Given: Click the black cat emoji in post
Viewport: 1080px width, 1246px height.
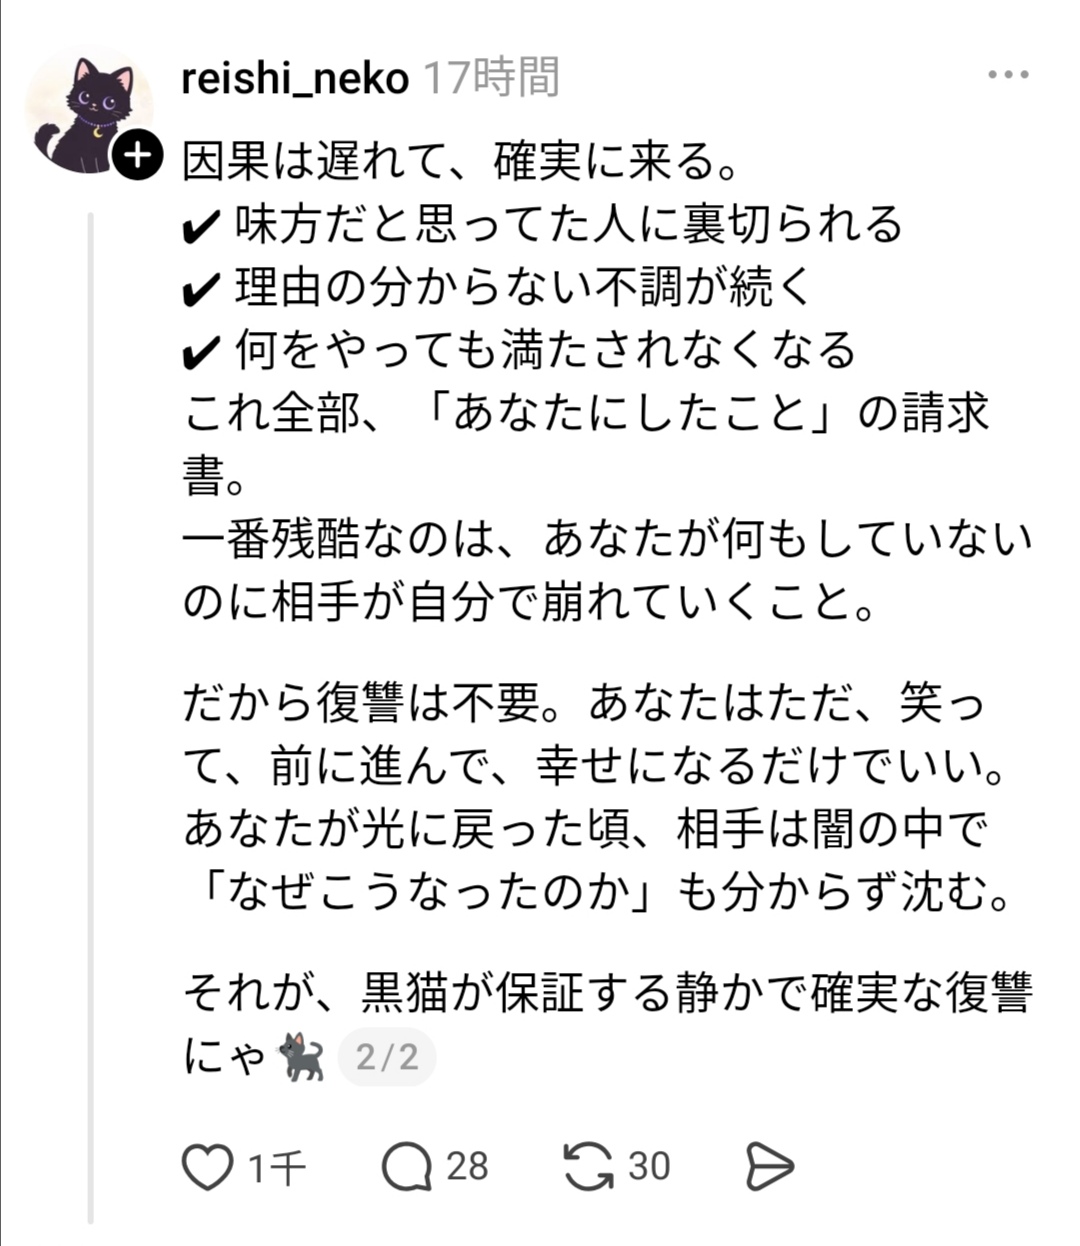Looking at the screenshot, I should (302, 1057).
